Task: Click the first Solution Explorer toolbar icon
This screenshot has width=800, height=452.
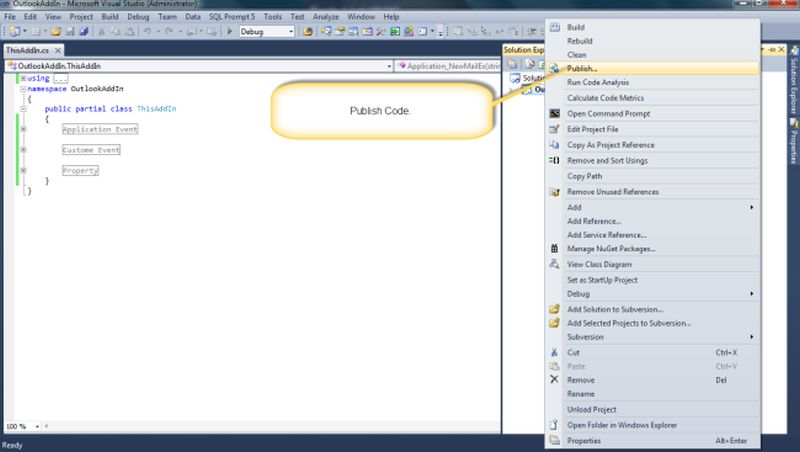Action: point(513,64)
